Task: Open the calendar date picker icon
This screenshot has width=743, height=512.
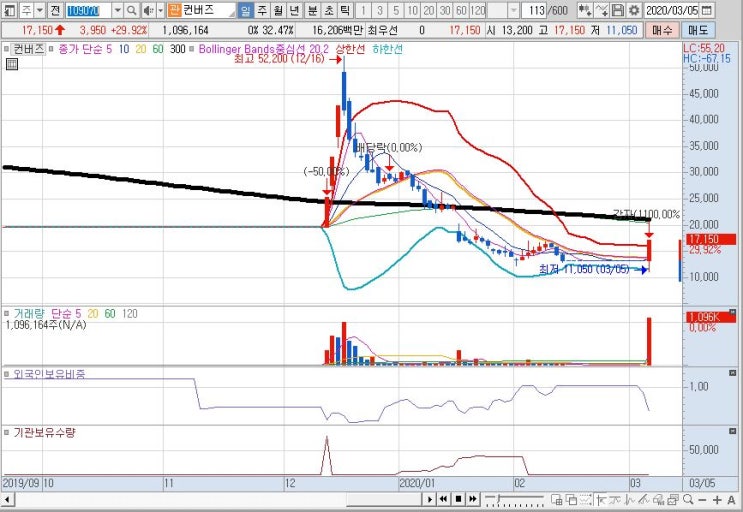Action: click(706, 10)
